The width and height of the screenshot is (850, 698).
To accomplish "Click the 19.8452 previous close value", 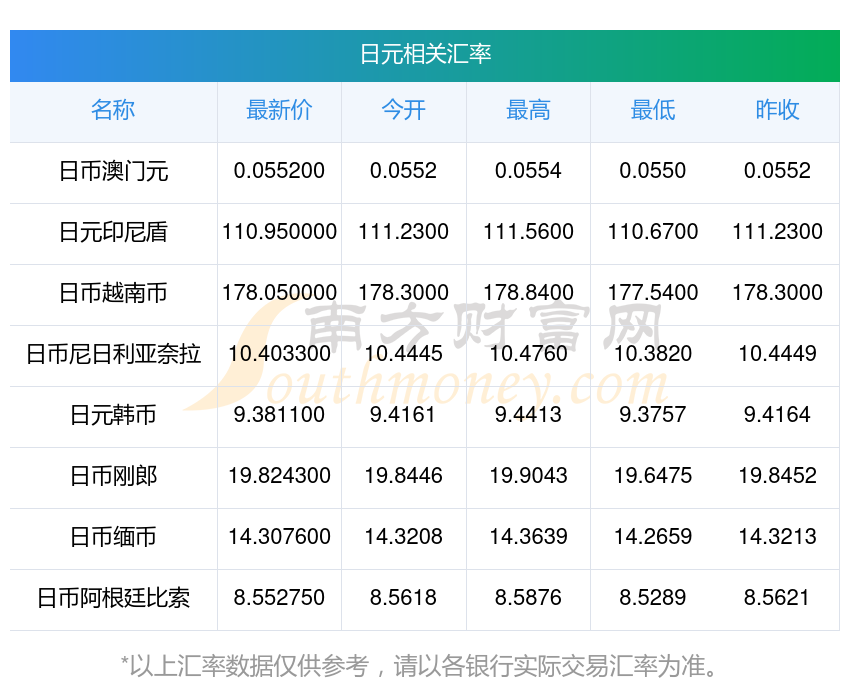I will click(x=777, y=476).
